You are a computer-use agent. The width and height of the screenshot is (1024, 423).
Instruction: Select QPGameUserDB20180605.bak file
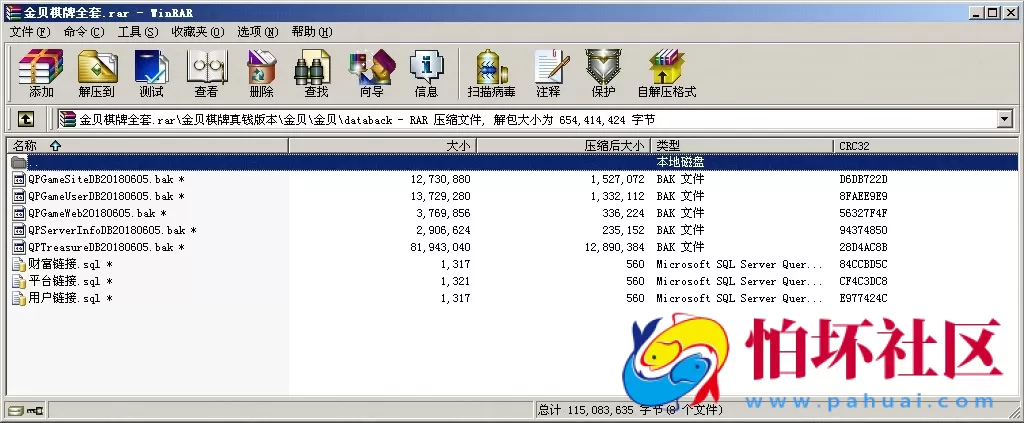106,196
